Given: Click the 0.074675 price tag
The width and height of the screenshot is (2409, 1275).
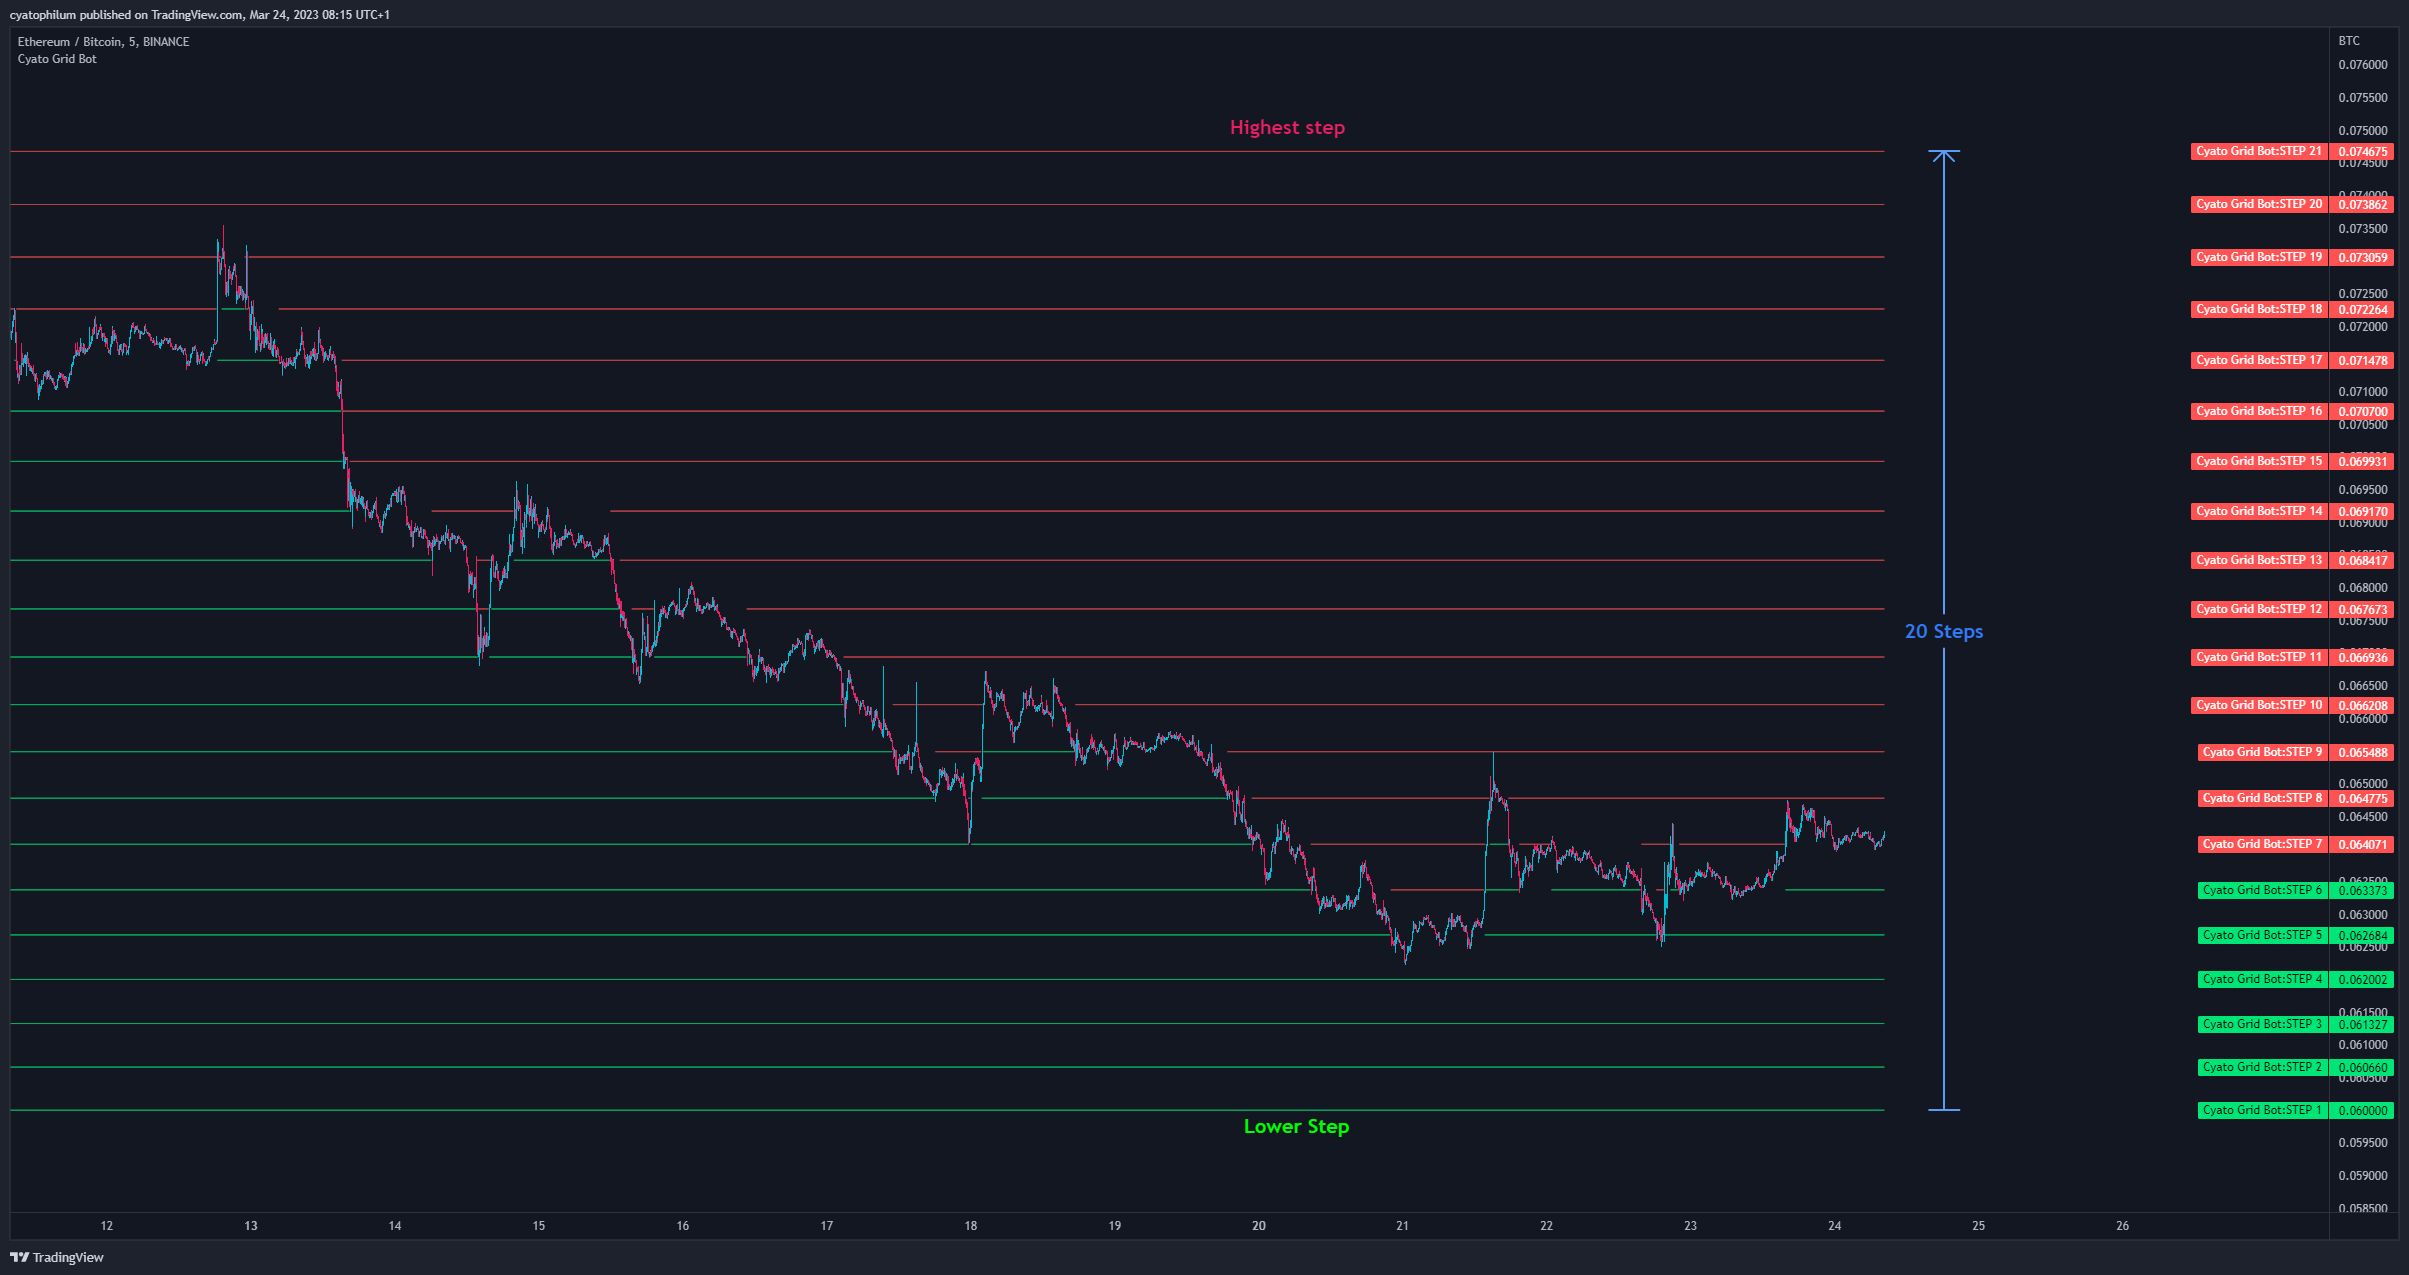Looking at the screenshot, I should [2362, 152].
